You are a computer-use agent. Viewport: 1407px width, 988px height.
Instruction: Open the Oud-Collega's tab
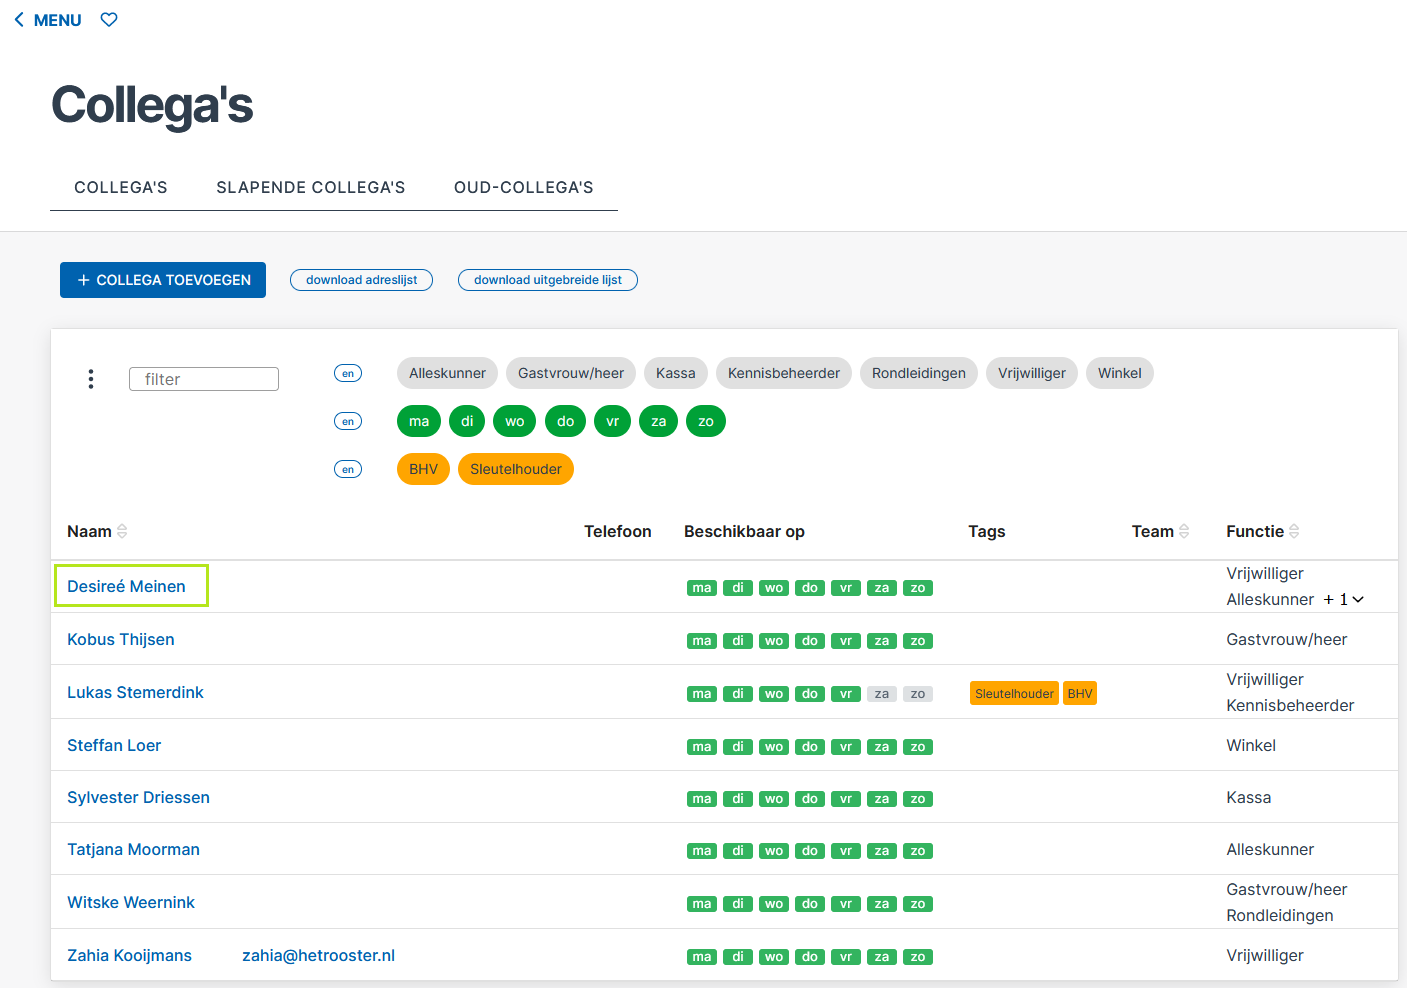524,187
